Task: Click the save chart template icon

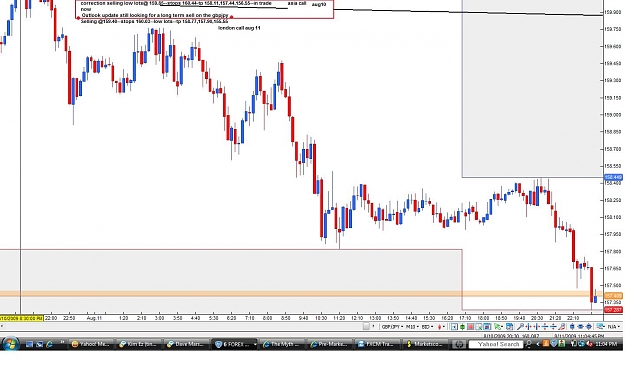Action: click(x=509, y=327)
